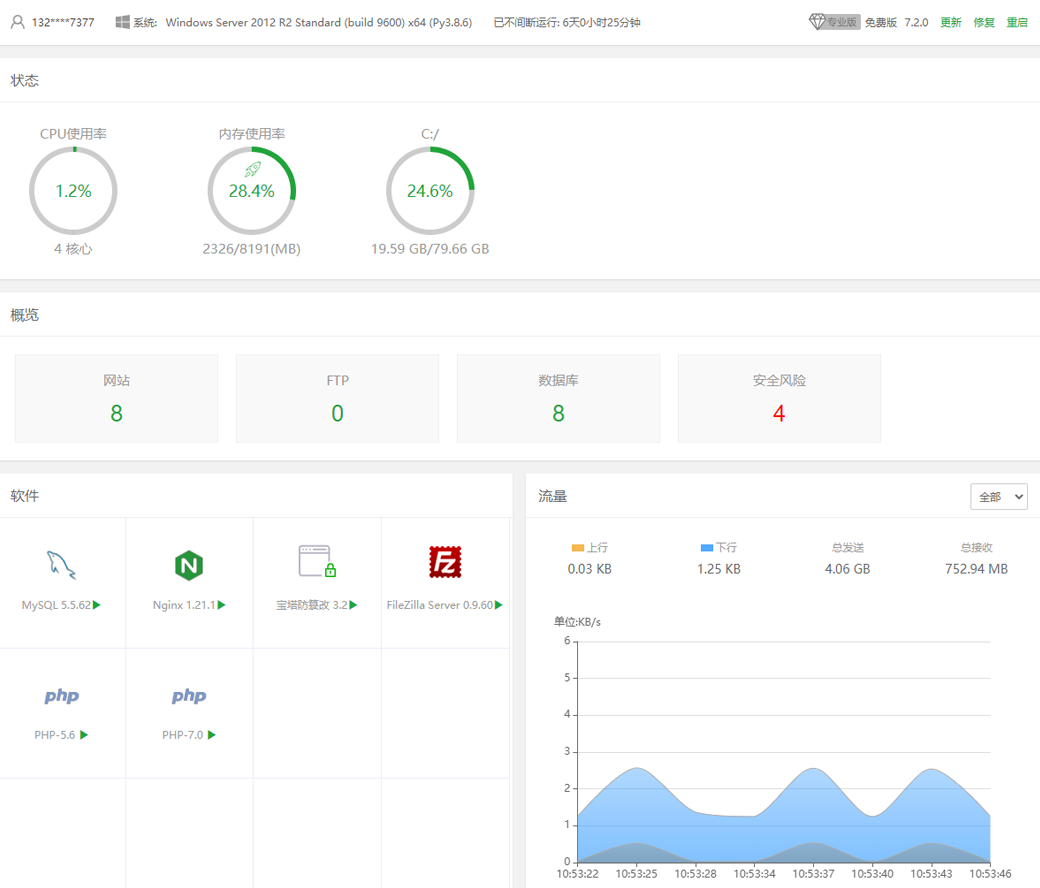Click the PHP-7.0 logo icon
Screen dimensions: 1040x888
pos(189,696)
